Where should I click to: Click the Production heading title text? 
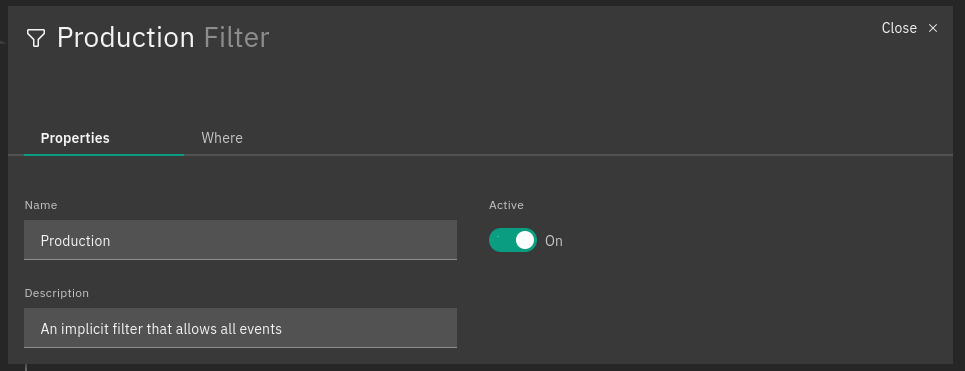tap(126, 38)
